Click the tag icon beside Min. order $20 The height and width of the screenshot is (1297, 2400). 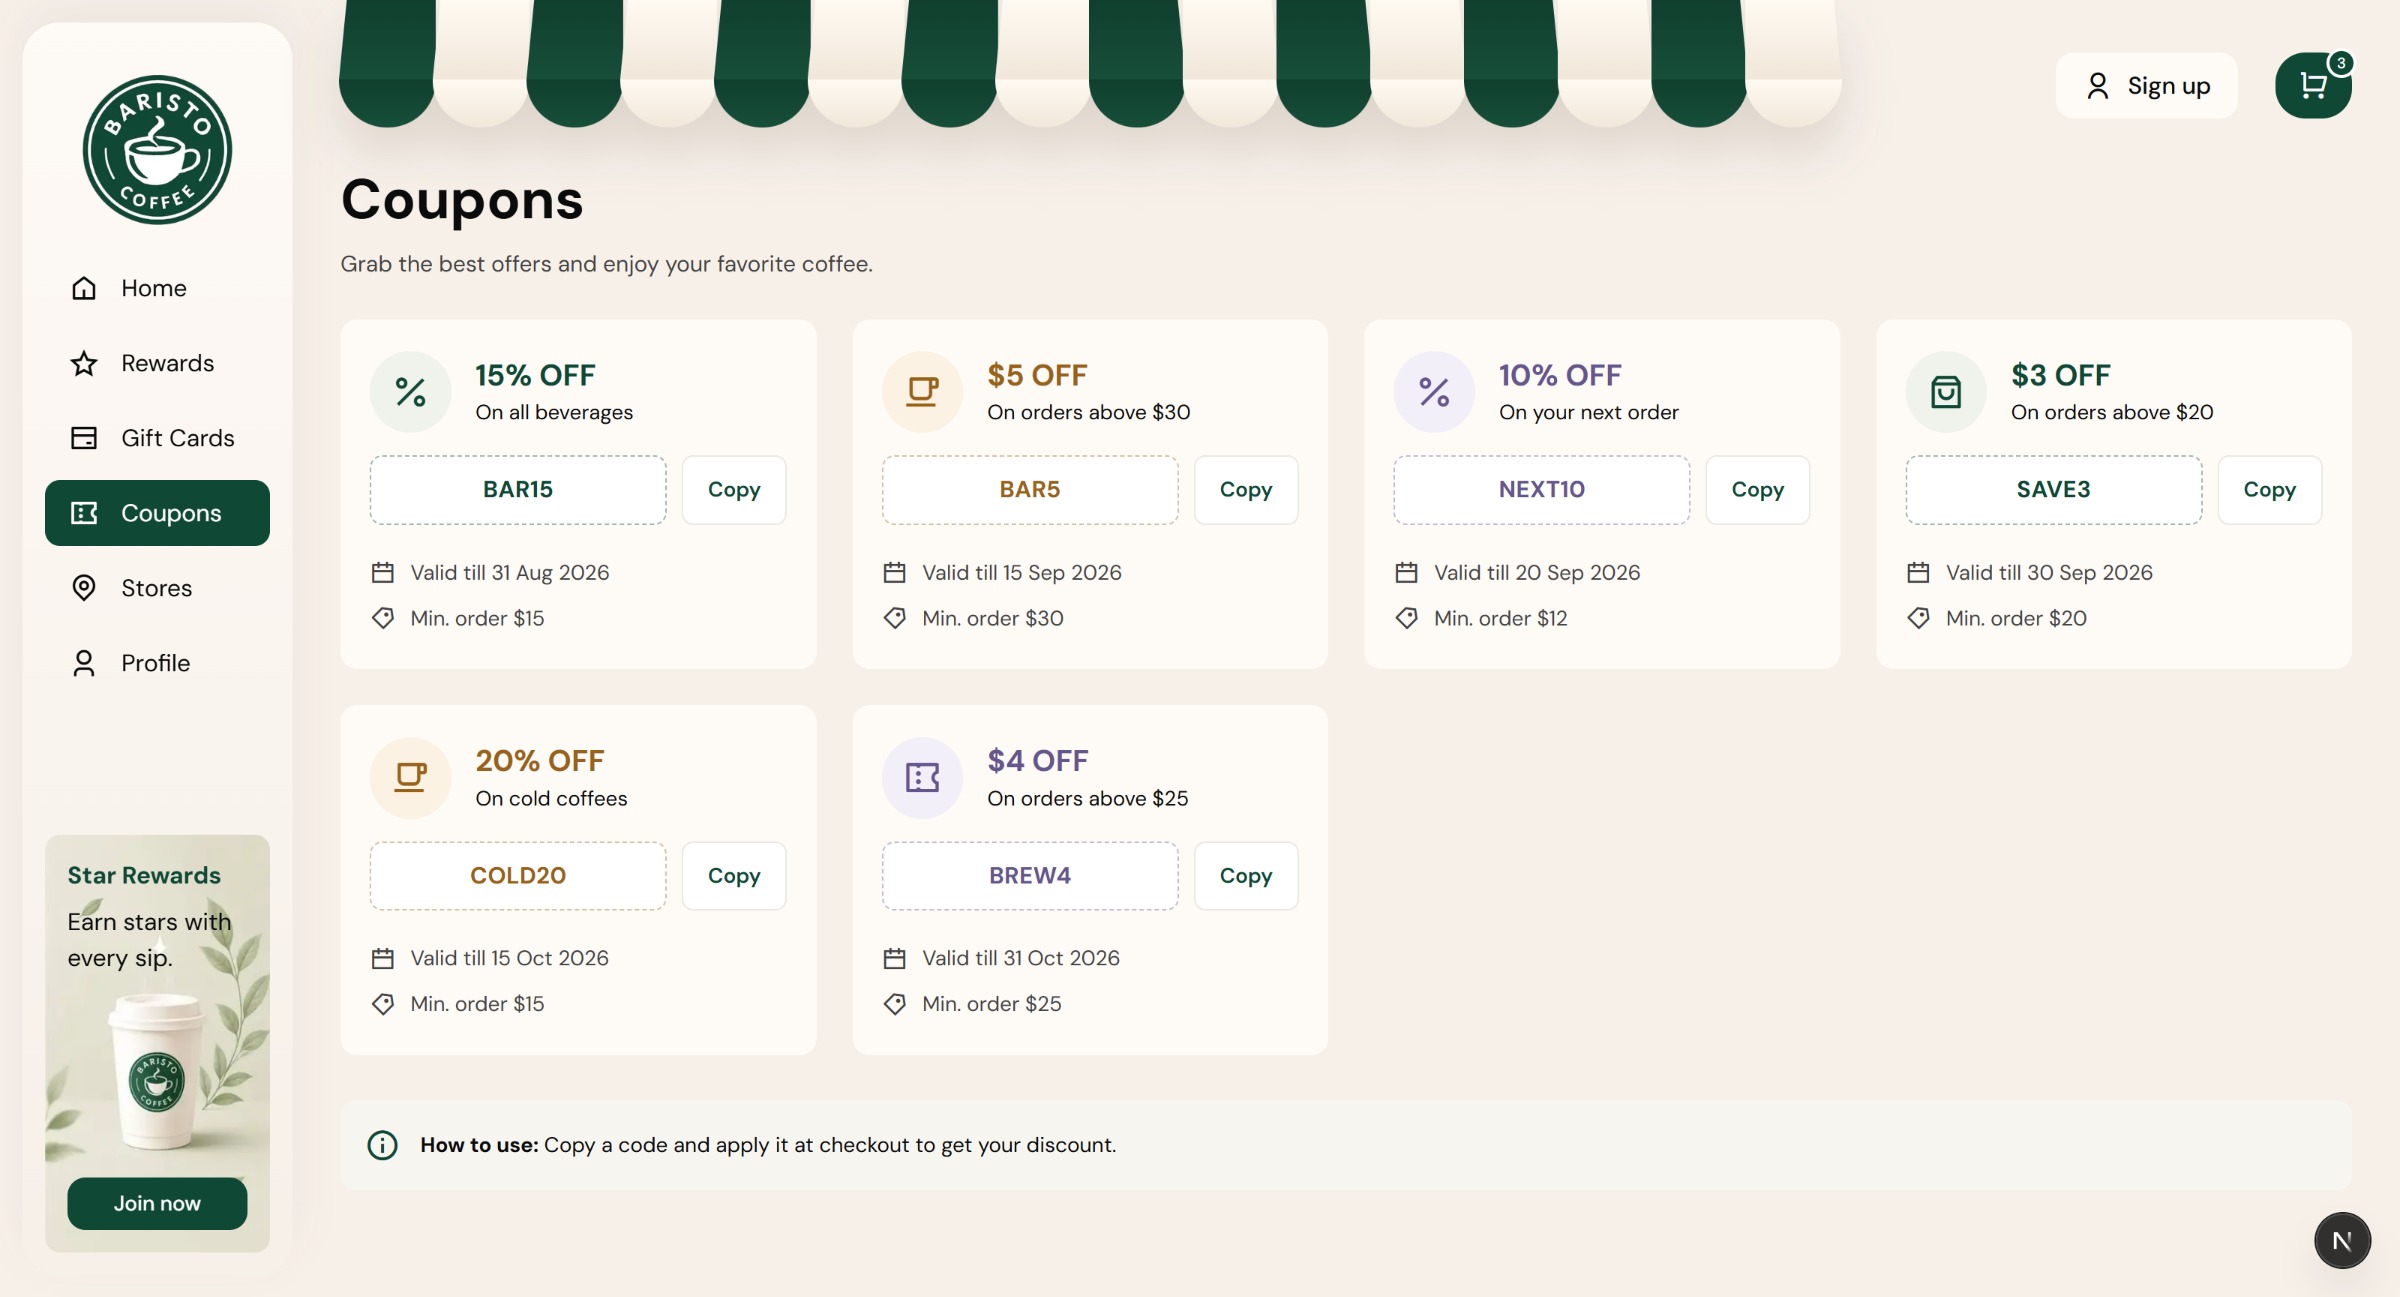coord(1918,618)
